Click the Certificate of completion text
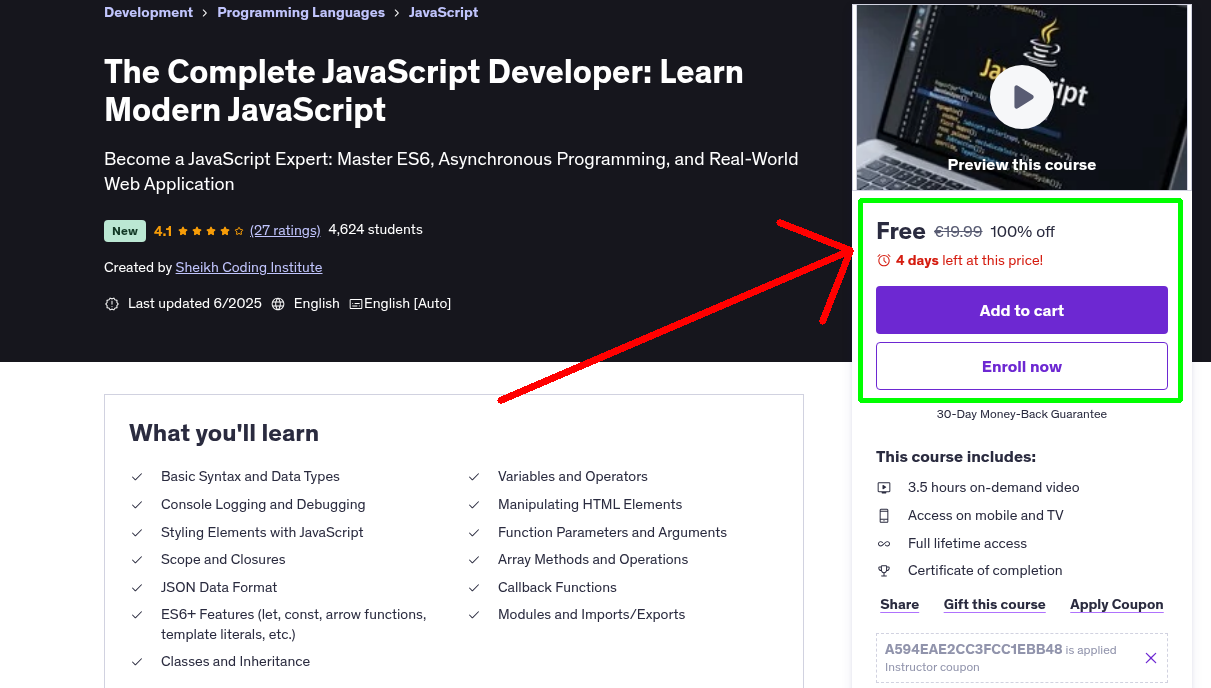The width and height of the screenshot is (1211, 688). pyautogui.click(x=985, y=571)
